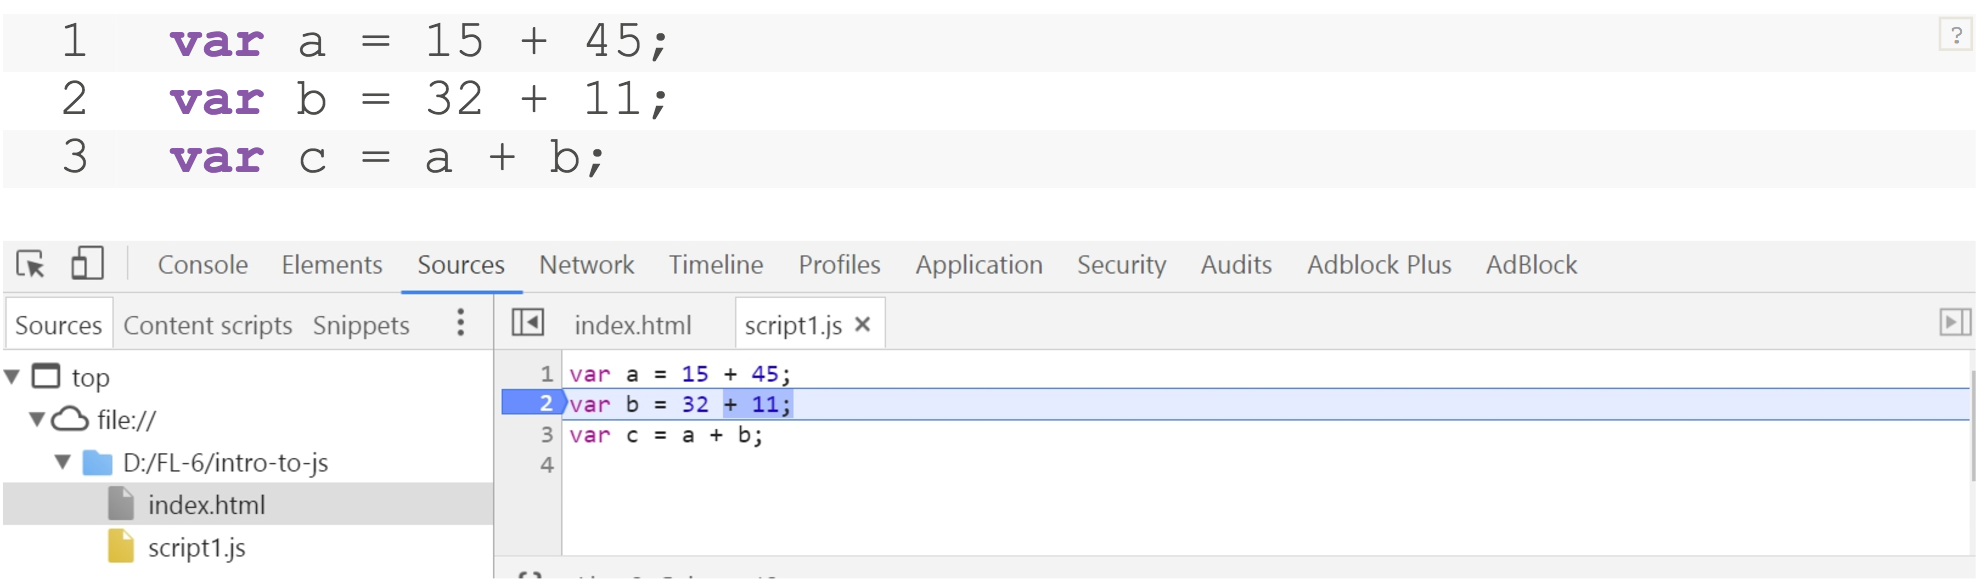Click the 'top' label in the tree
This screenshot has width=1986, height=584.
[90, 378]
